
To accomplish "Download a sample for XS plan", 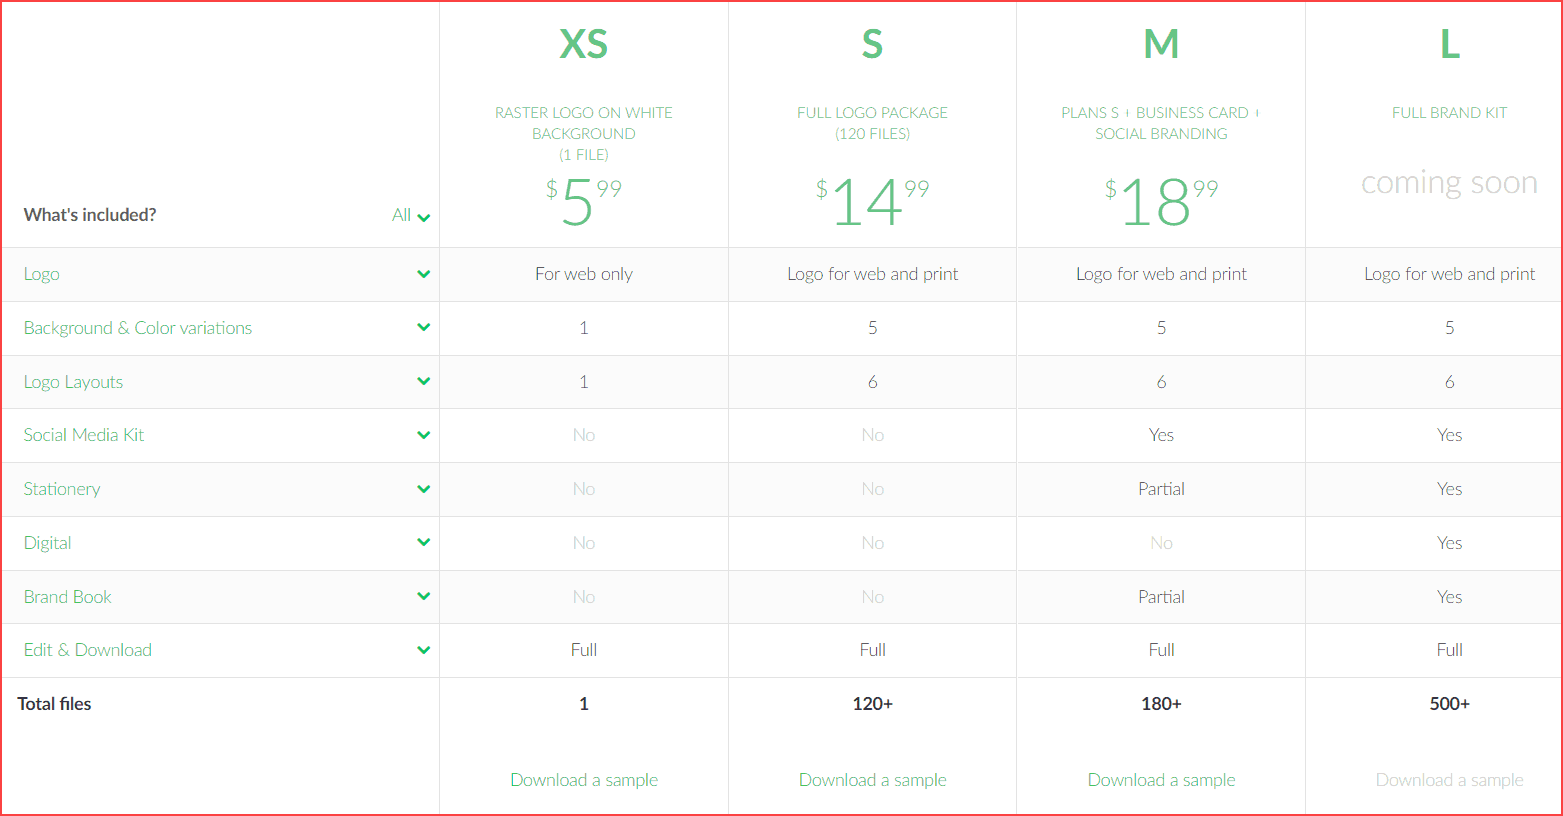I will [584, 780].
